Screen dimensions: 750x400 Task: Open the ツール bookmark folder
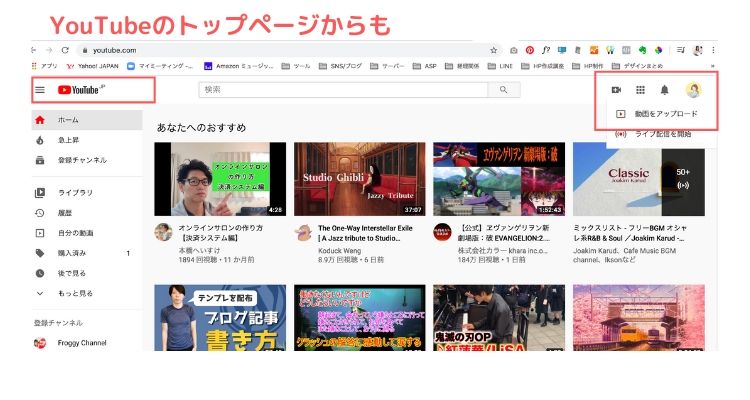tap(296, 66)
